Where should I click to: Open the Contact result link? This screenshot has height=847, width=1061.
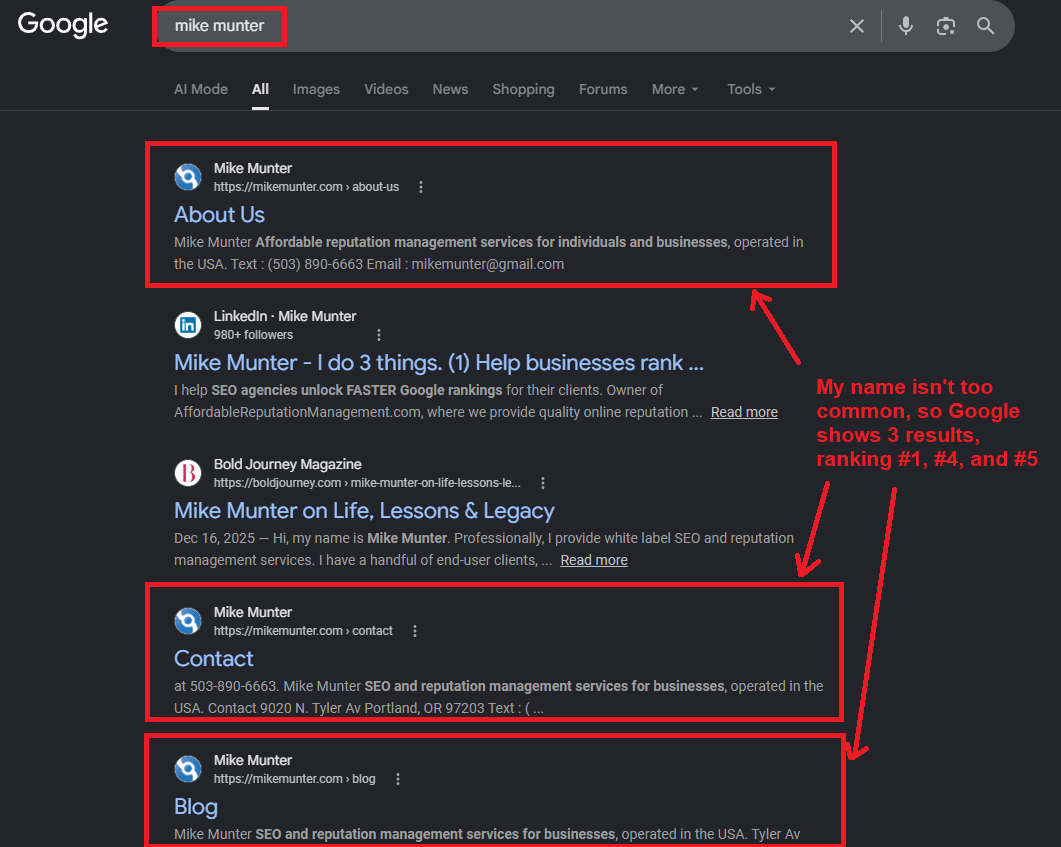pos(214,658)
